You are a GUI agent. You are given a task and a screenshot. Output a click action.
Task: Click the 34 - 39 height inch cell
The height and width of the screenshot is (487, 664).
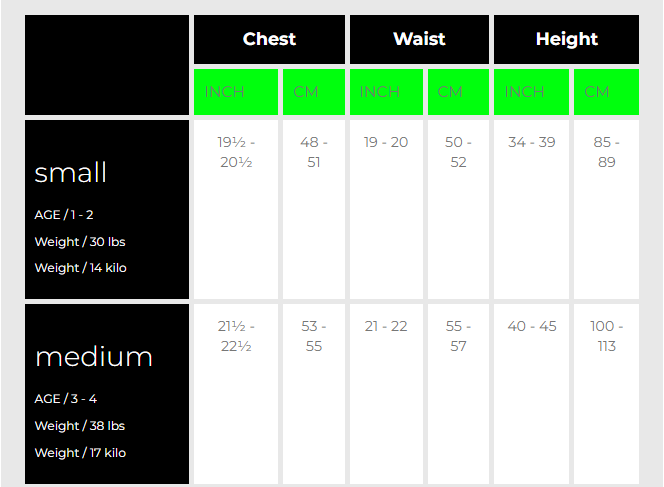[531, 142]
